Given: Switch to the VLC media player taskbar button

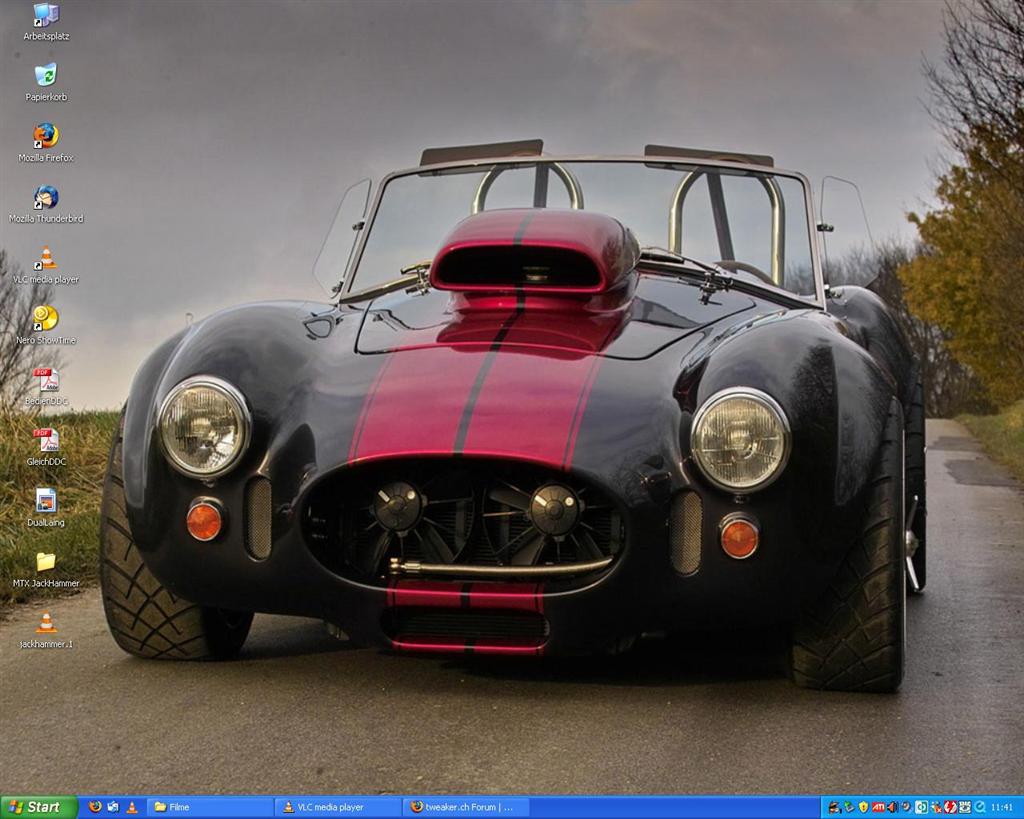Looking at the screenshot, I should 338,807.
